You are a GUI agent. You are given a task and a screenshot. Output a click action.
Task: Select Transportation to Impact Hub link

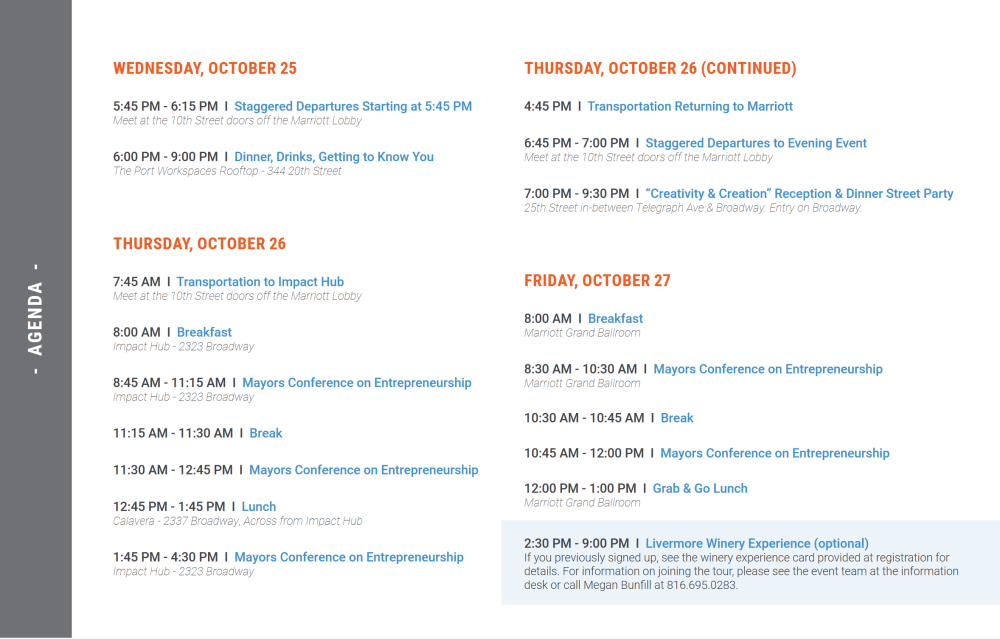260,282
